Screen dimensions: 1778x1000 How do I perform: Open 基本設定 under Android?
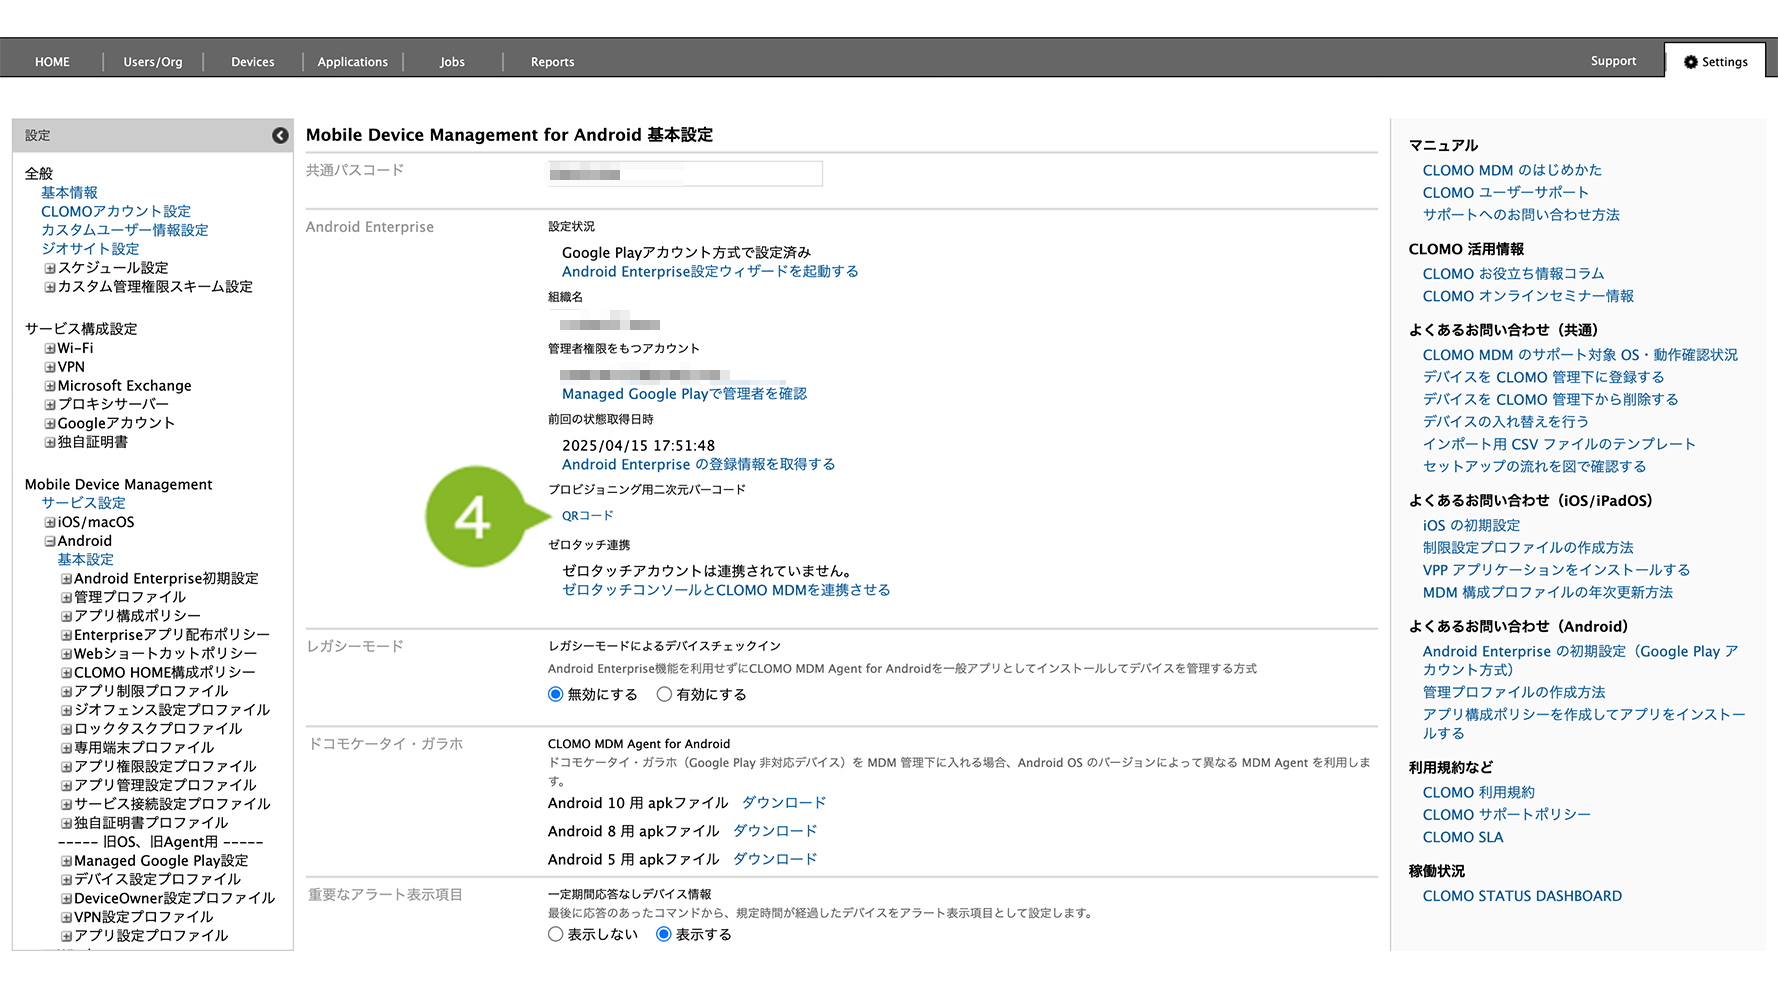(85, 560)
